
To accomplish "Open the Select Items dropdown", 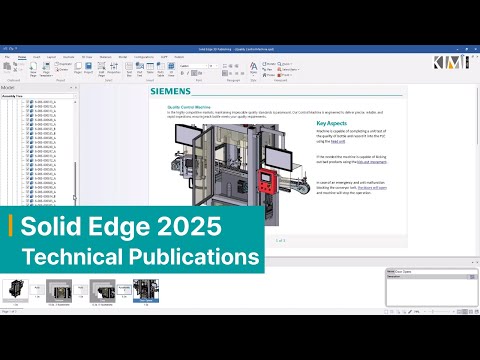I will click(x=288, y=69).
